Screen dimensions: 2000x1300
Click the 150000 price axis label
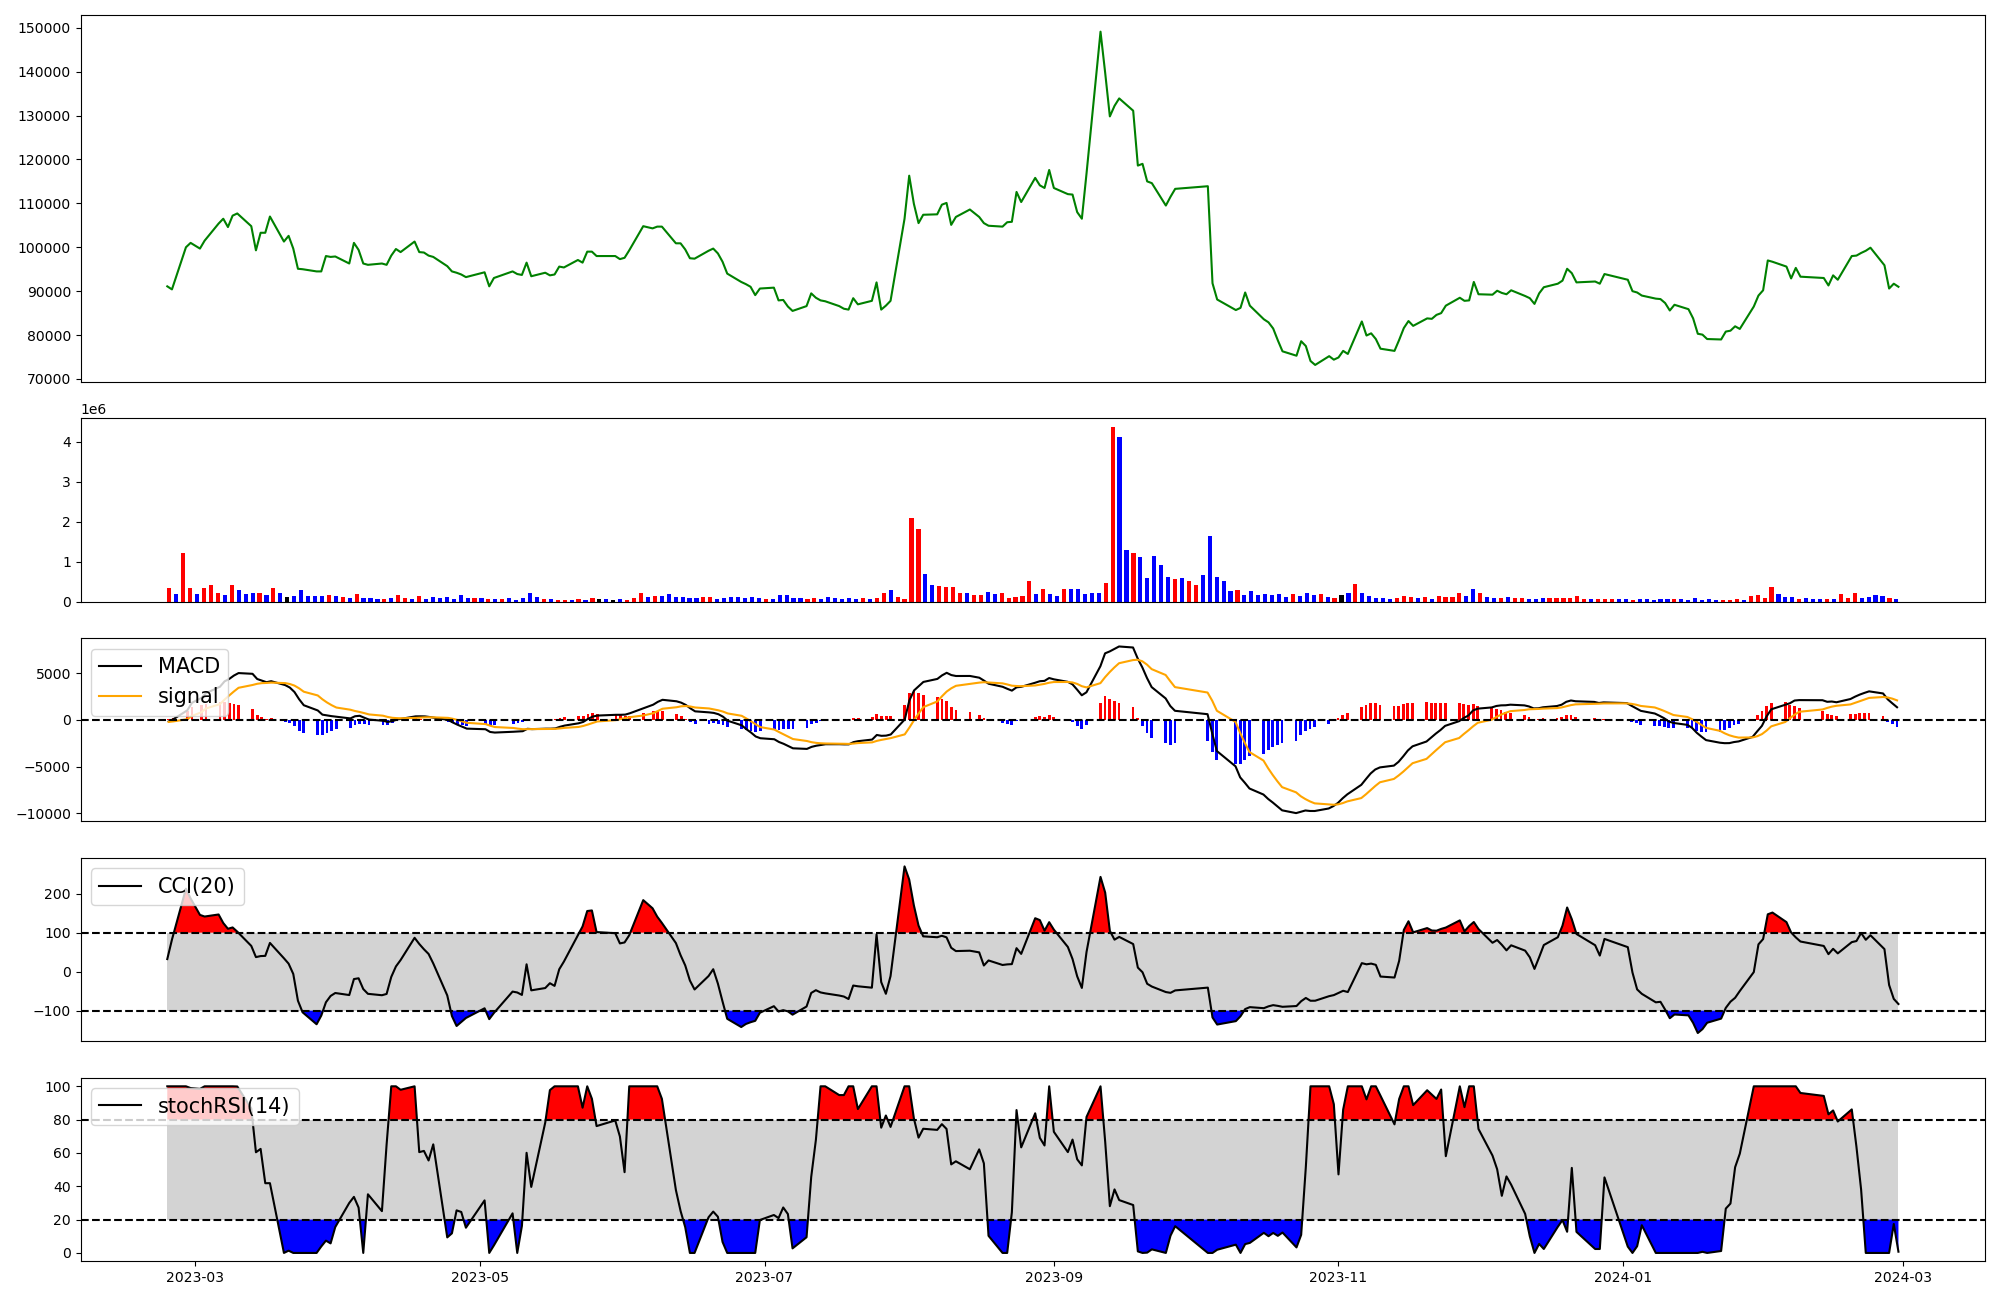43,28
